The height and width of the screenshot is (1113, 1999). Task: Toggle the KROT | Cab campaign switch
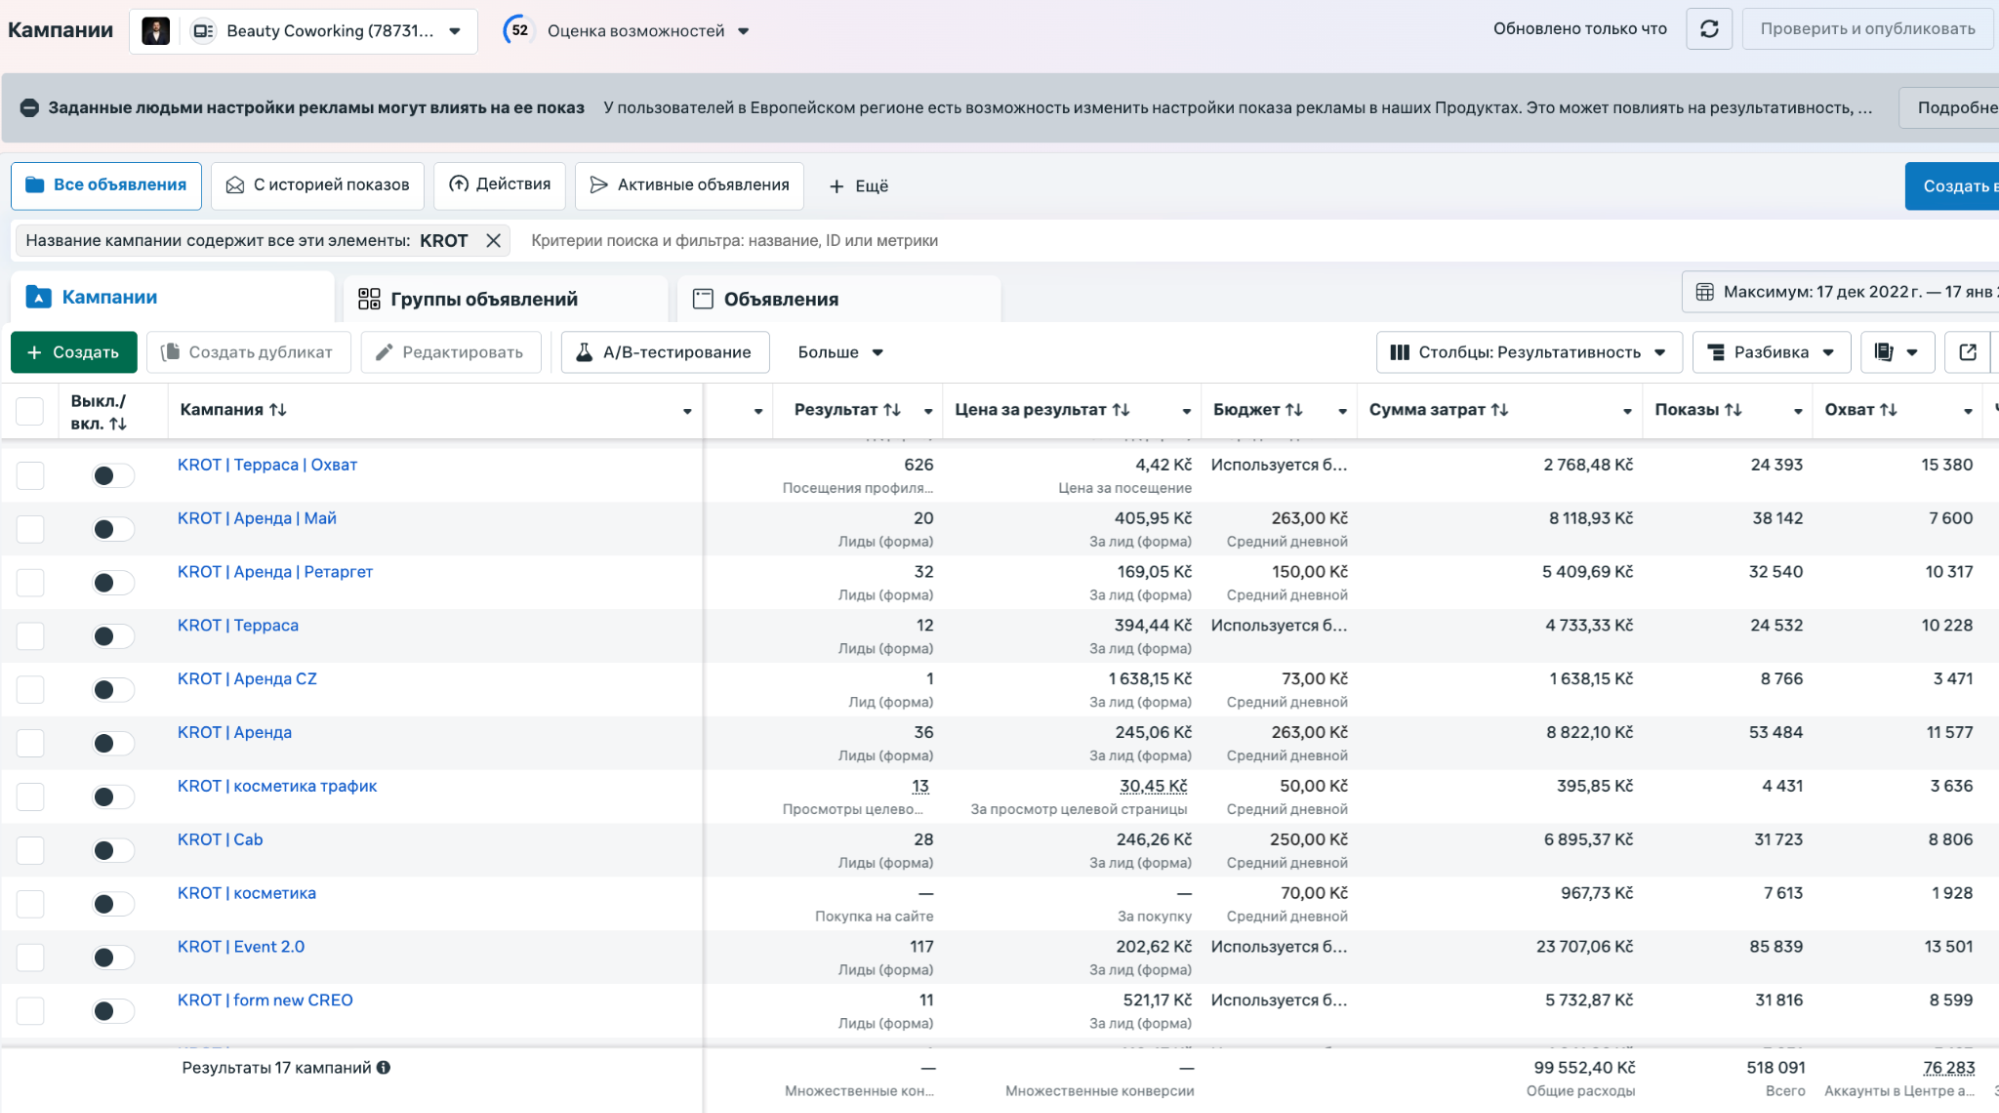112,850
